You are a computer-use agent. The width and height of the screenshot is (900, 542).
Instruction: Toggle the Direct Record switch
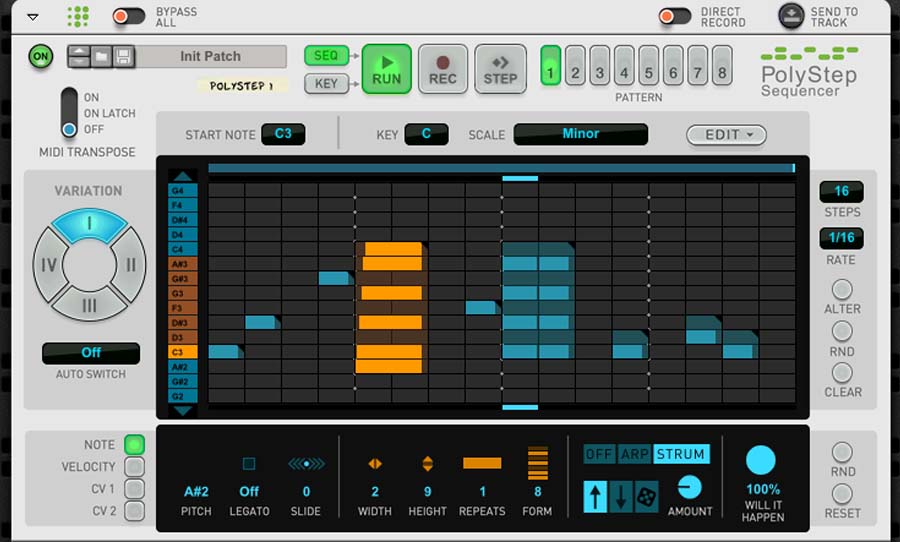tap(674, 16)
